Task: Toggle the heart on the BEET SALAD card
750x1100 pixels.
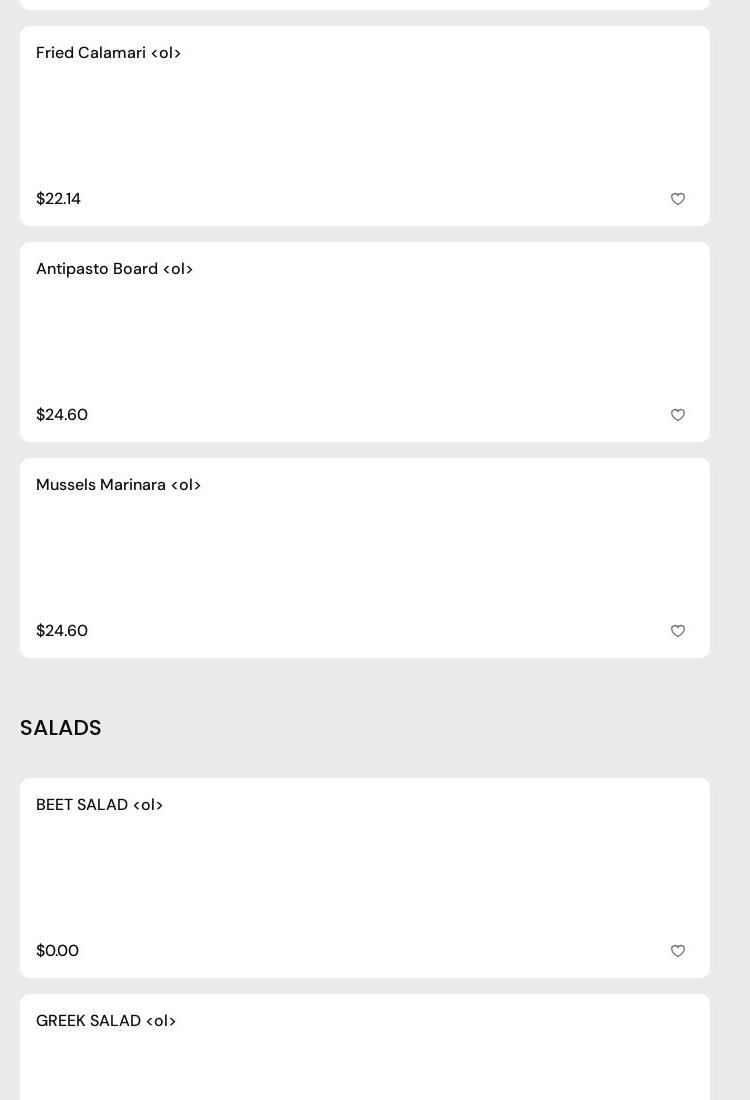Action: coord(678,951)
